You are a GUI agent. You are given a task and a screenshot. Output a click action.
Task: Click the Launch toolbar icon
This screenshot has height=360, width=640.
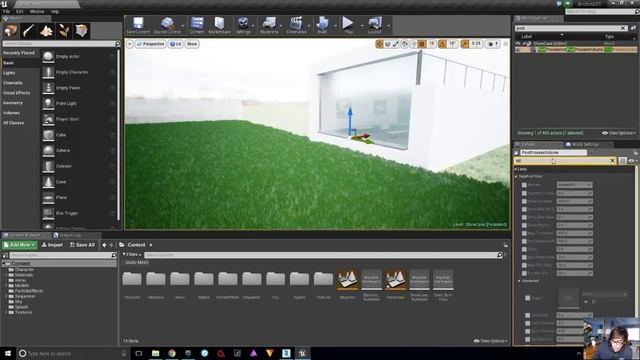point(374,25)
